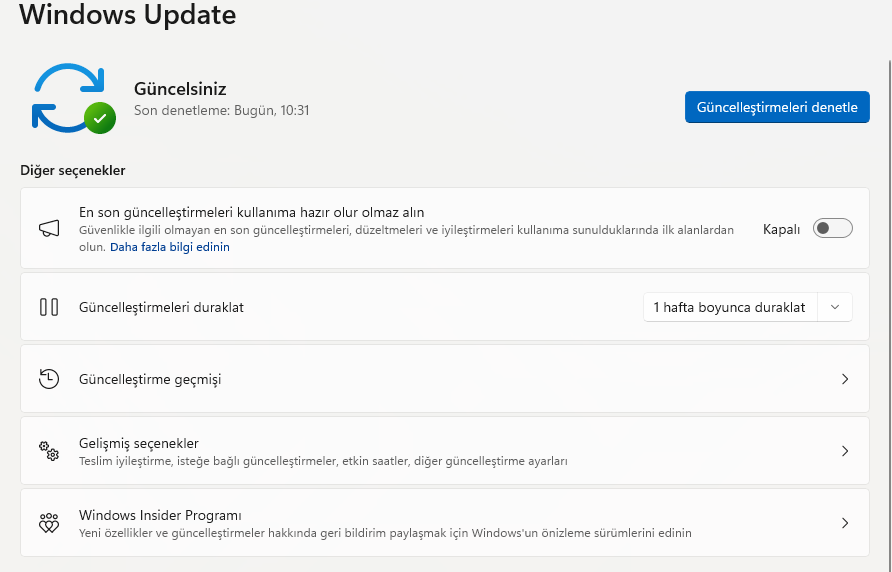This screenshot has width=892, height=572.
Task: Click the Güncelleştirmeleri duraklat row label
Action: pos(161,307)
